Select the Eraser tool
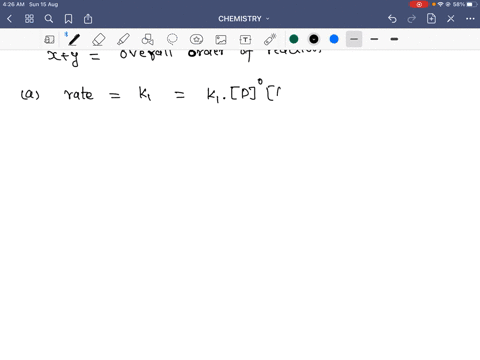The height and width of the screenshot is (360, 480). click(x=99, y=39)
